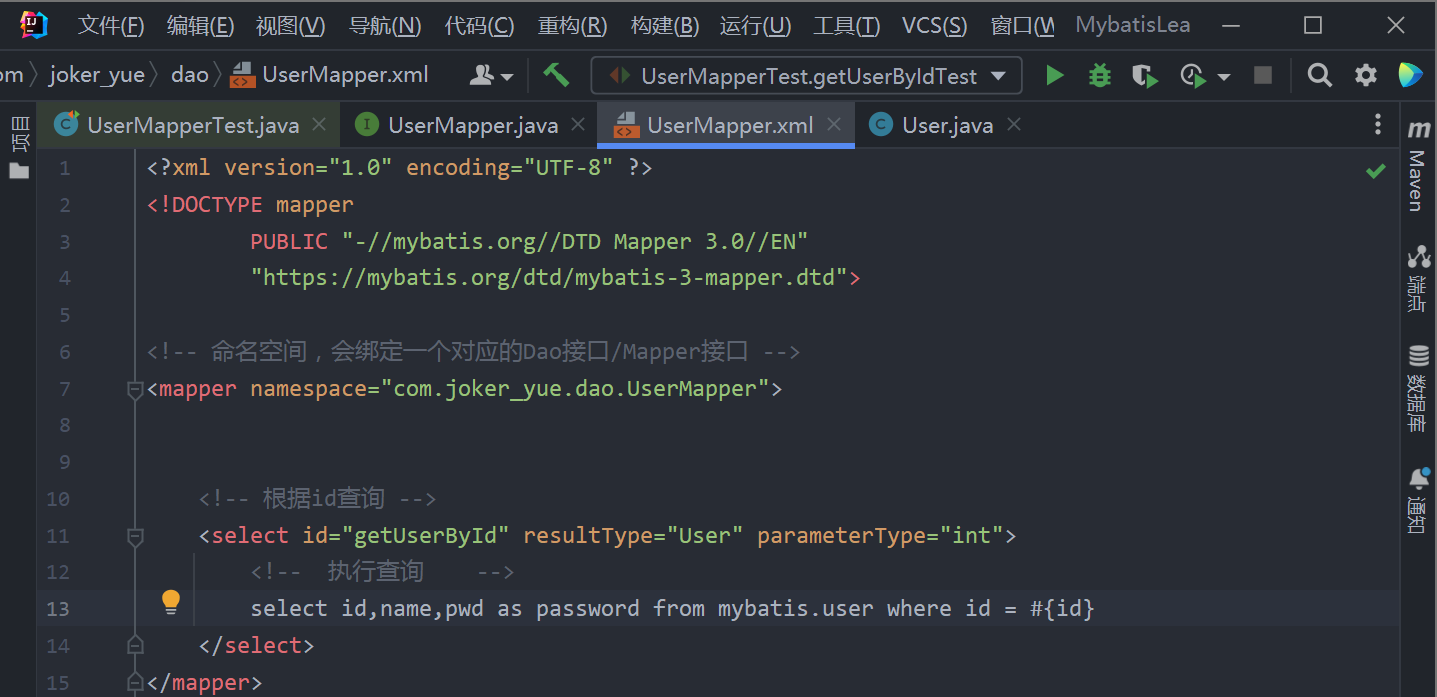Click the yellow lightbulb intention icon
Screen dimensions: 1437x697
coord(171,601)
